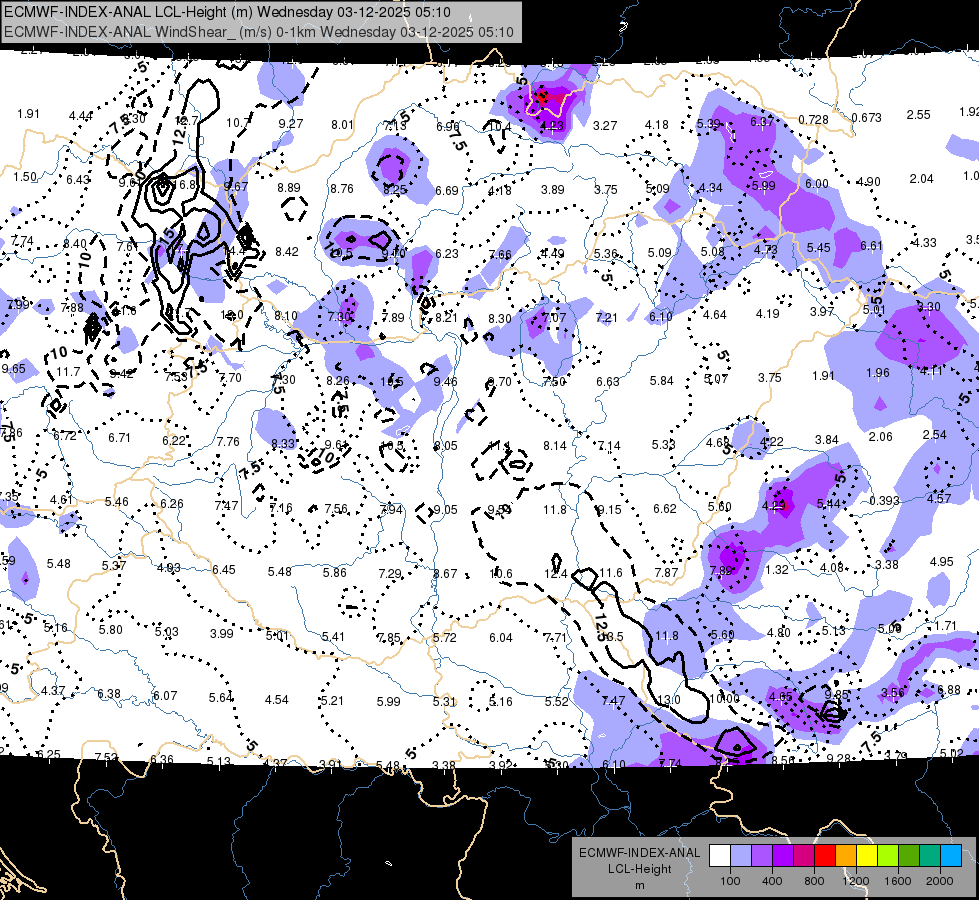Image resolution: width=979 pixels, height=900 pixels.
Task: Click the legend tick label 400
Action: pos(772,881)
